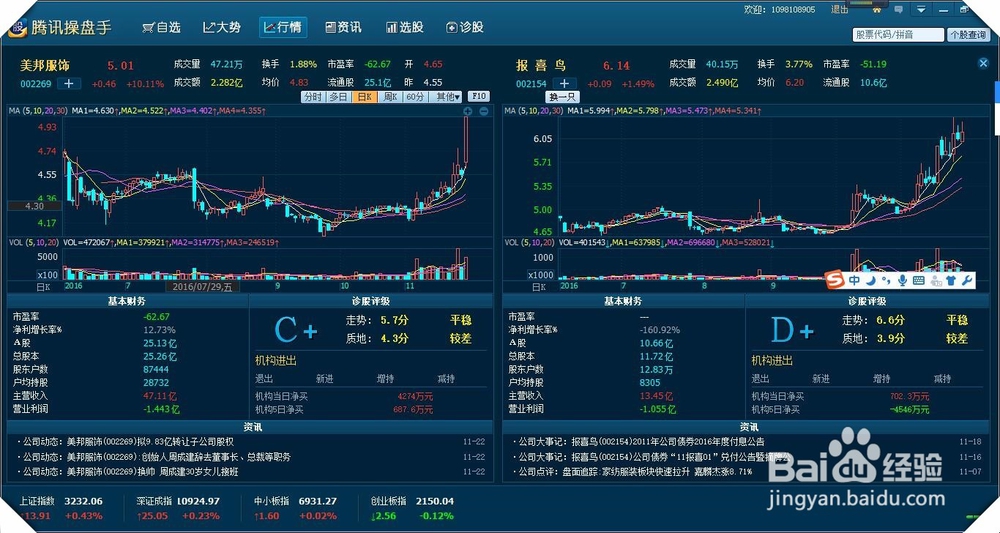Click the Sogou S input logo
The image size is (1000, 533).
tap(834, 280)
